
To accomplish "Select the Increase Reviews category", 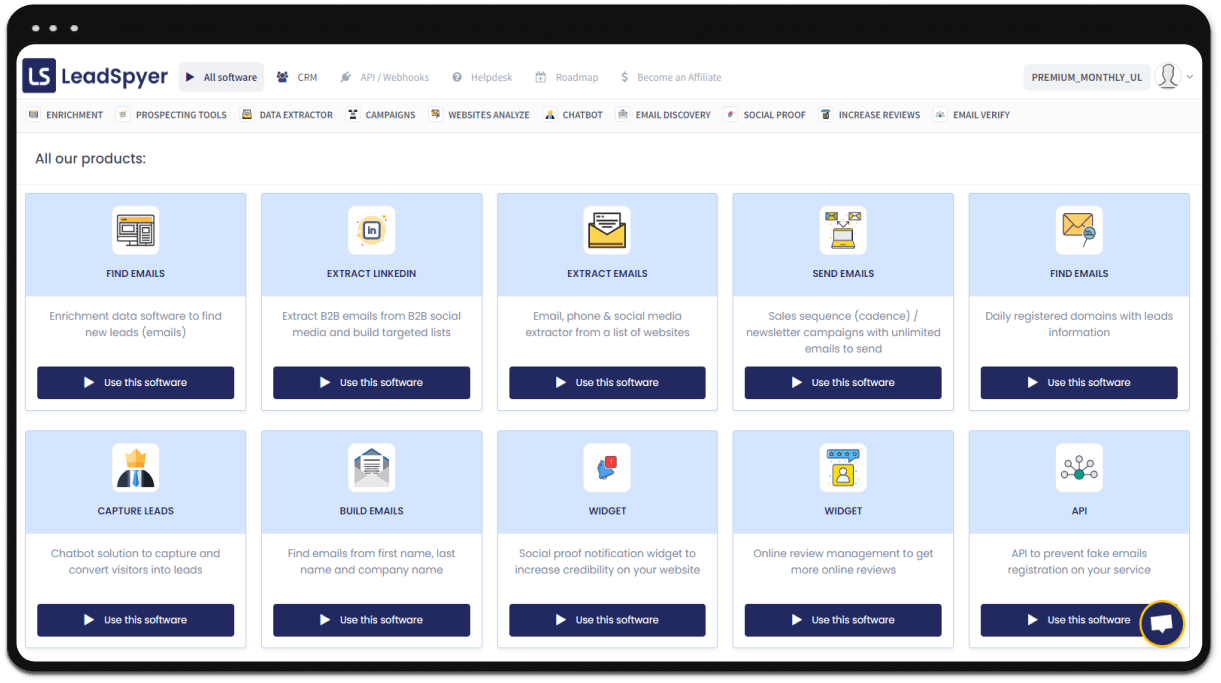I will (x=870, y=115).
